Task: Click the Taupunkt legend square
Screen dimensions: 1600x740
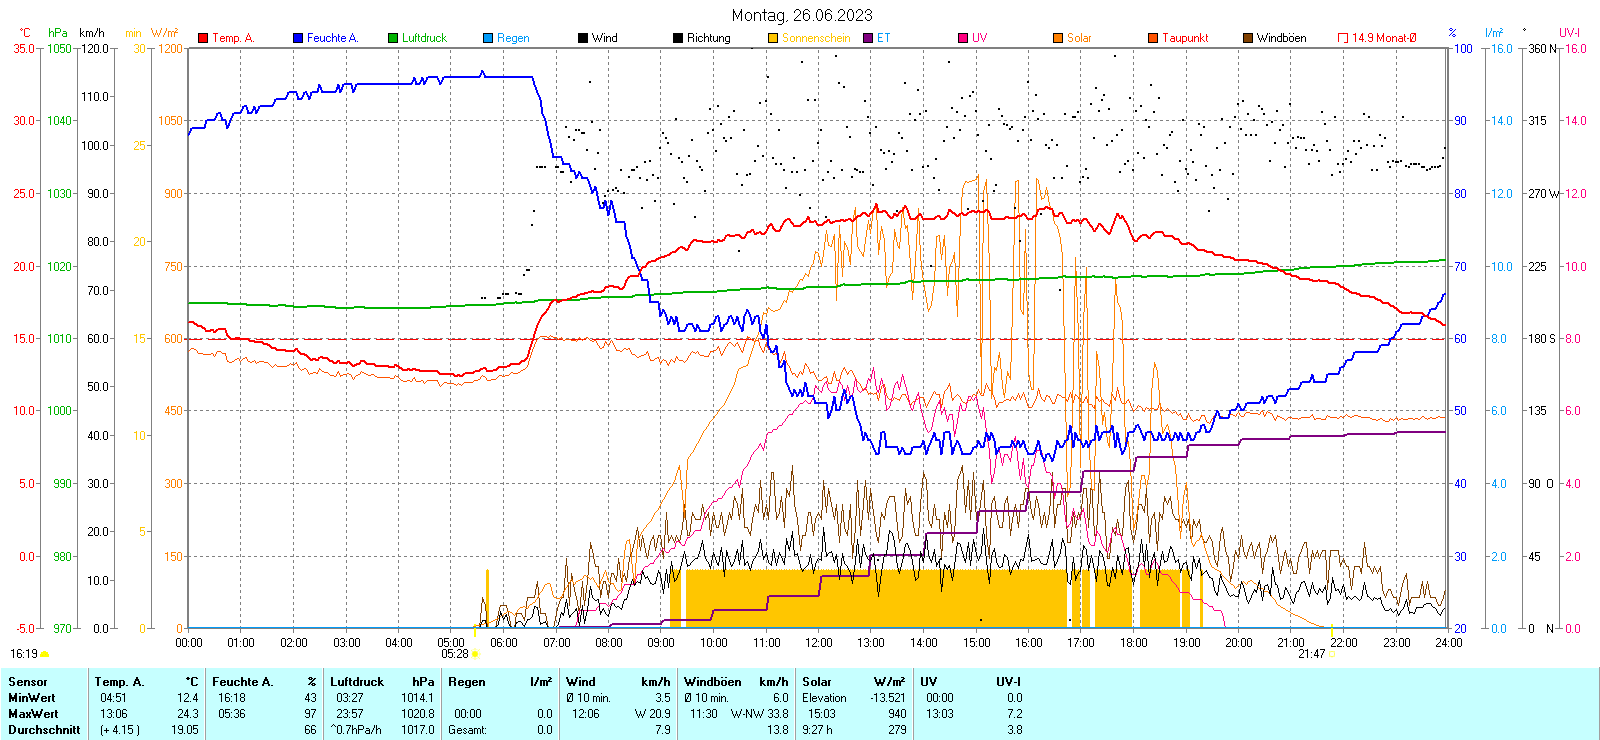Action: pyautogui.click(x=1153, y=38)
